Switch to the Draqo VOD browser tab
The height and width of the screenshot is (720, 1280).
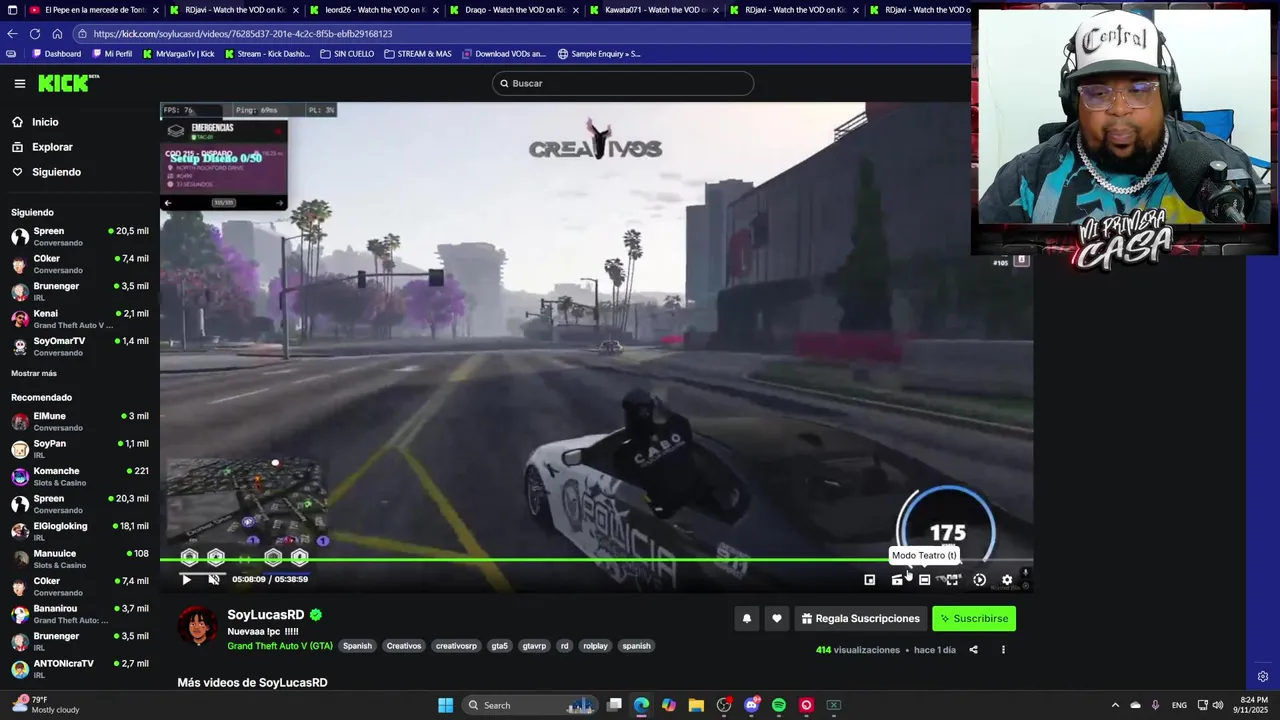click(512, 10)
